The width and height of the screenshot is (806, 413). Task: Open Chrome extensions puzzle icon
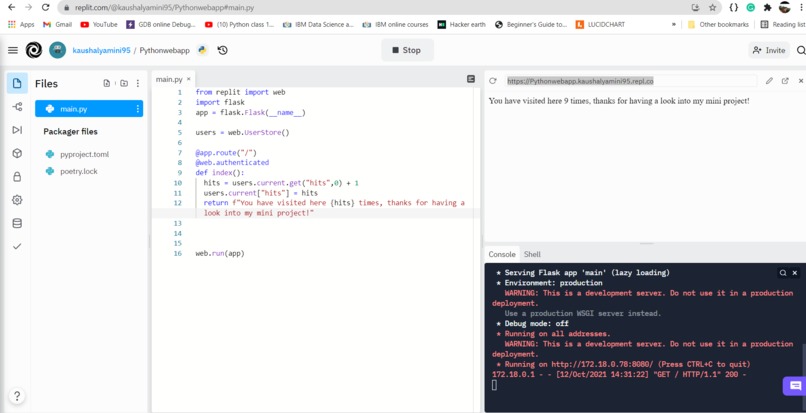(767, 8)
